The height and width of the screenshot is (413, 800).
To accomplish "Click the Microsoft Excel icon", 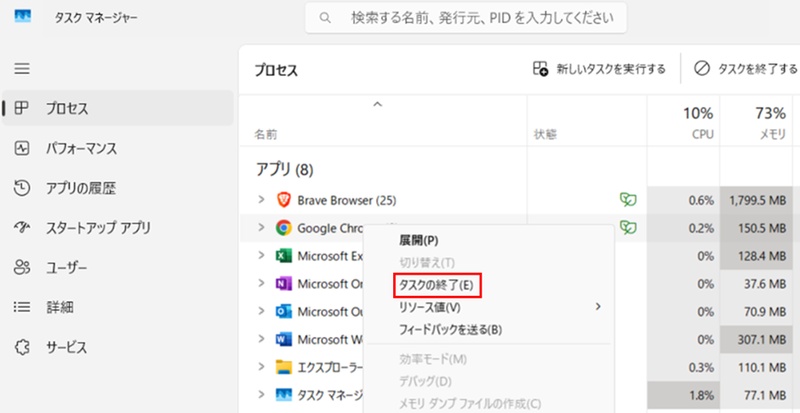I will [283, 256].
